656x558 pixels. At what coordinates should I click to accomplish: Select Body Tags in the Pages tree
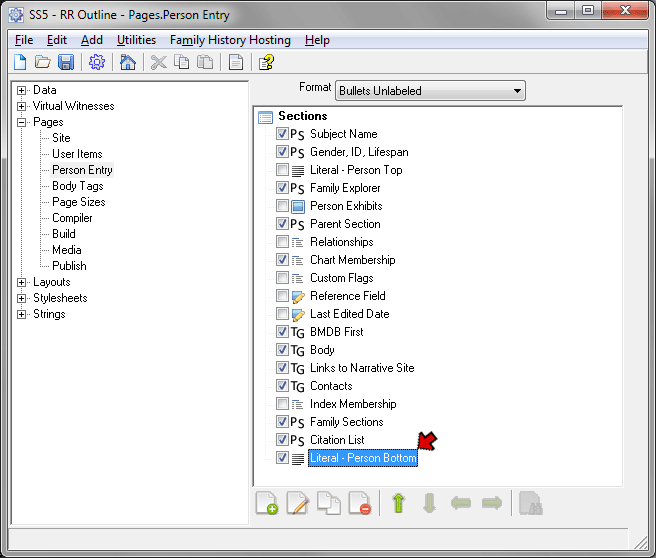[77, 186]
